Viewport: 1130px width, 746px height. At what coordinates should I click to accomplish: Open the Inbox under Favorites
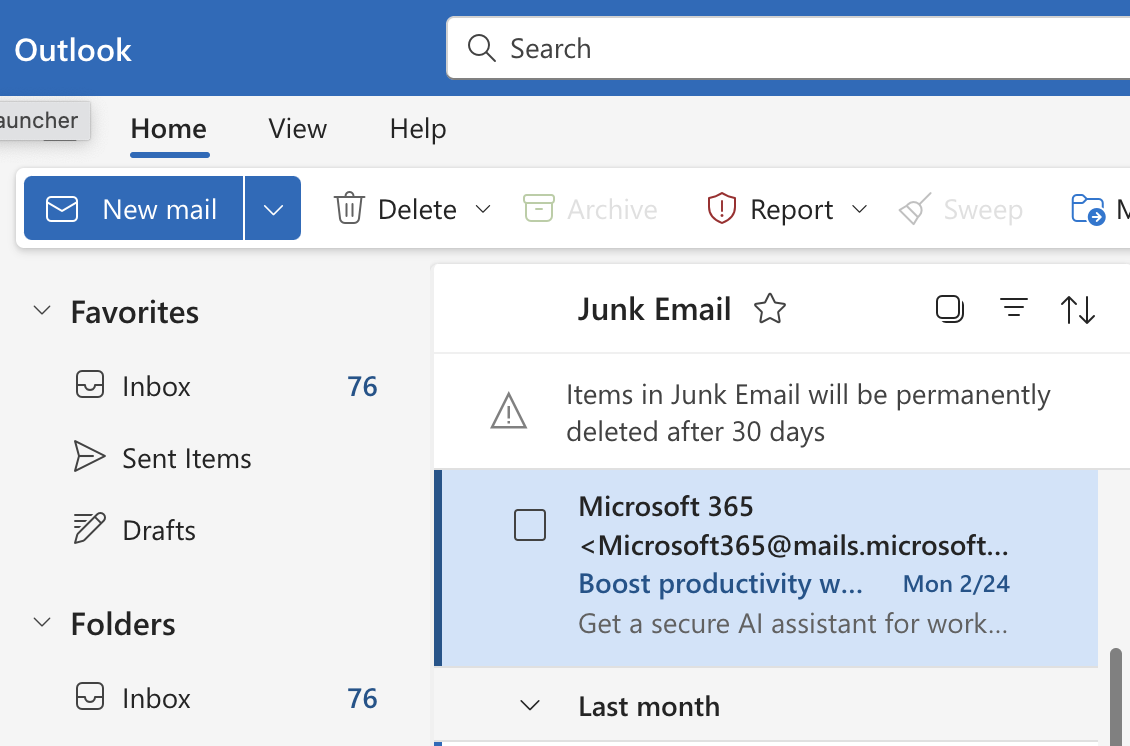pyautogui.click(x=155, y=386)
